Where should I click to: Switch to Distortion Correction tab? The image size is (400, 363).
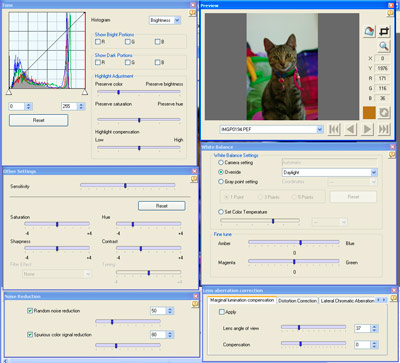pyautogui.click(x=297, y=301)
